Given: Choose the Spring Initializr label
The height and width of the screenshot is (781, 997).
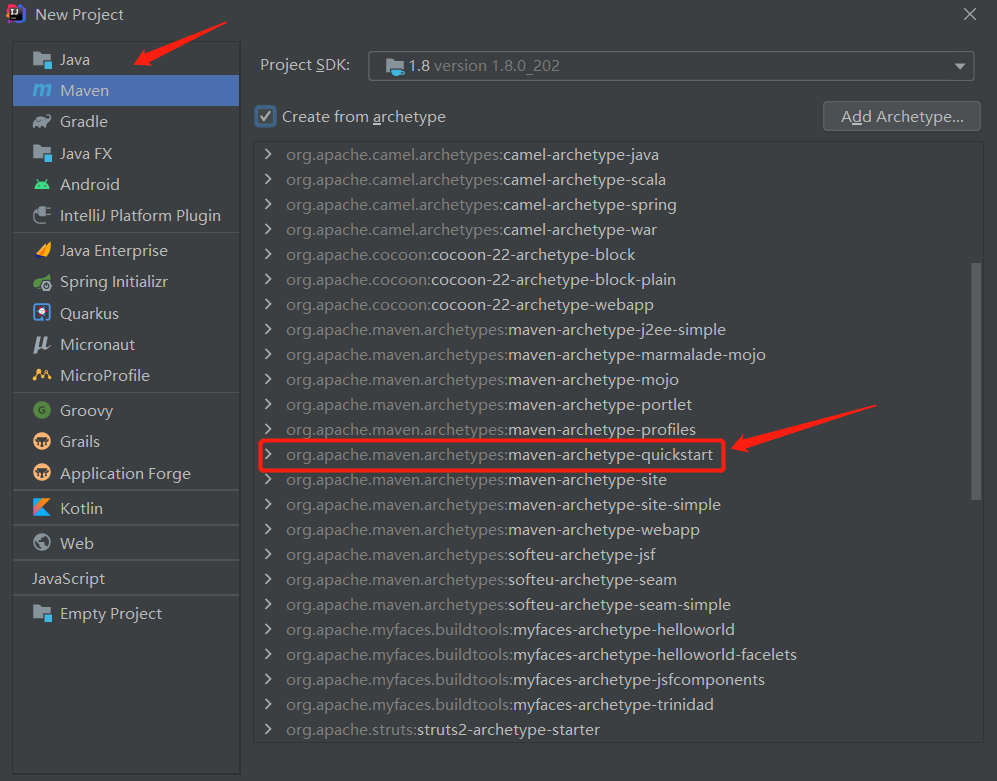Looking at the screenshot, I should [x=114, y=282].
